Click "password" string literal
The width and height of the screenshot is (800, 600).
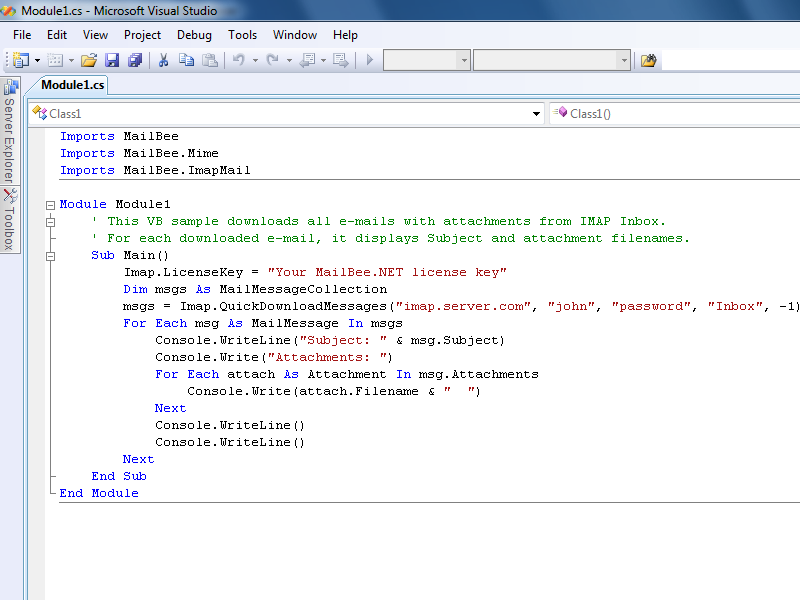[x=651, y=306]
